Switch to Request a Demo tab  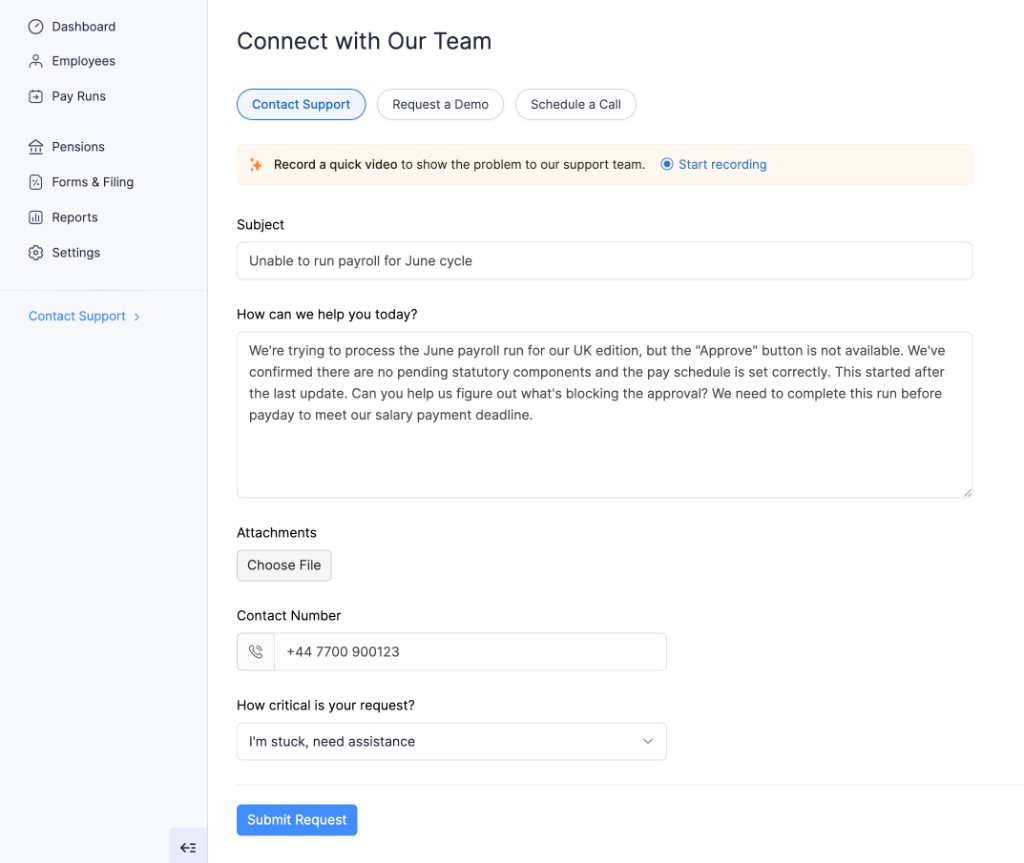(x=440, y=105)
